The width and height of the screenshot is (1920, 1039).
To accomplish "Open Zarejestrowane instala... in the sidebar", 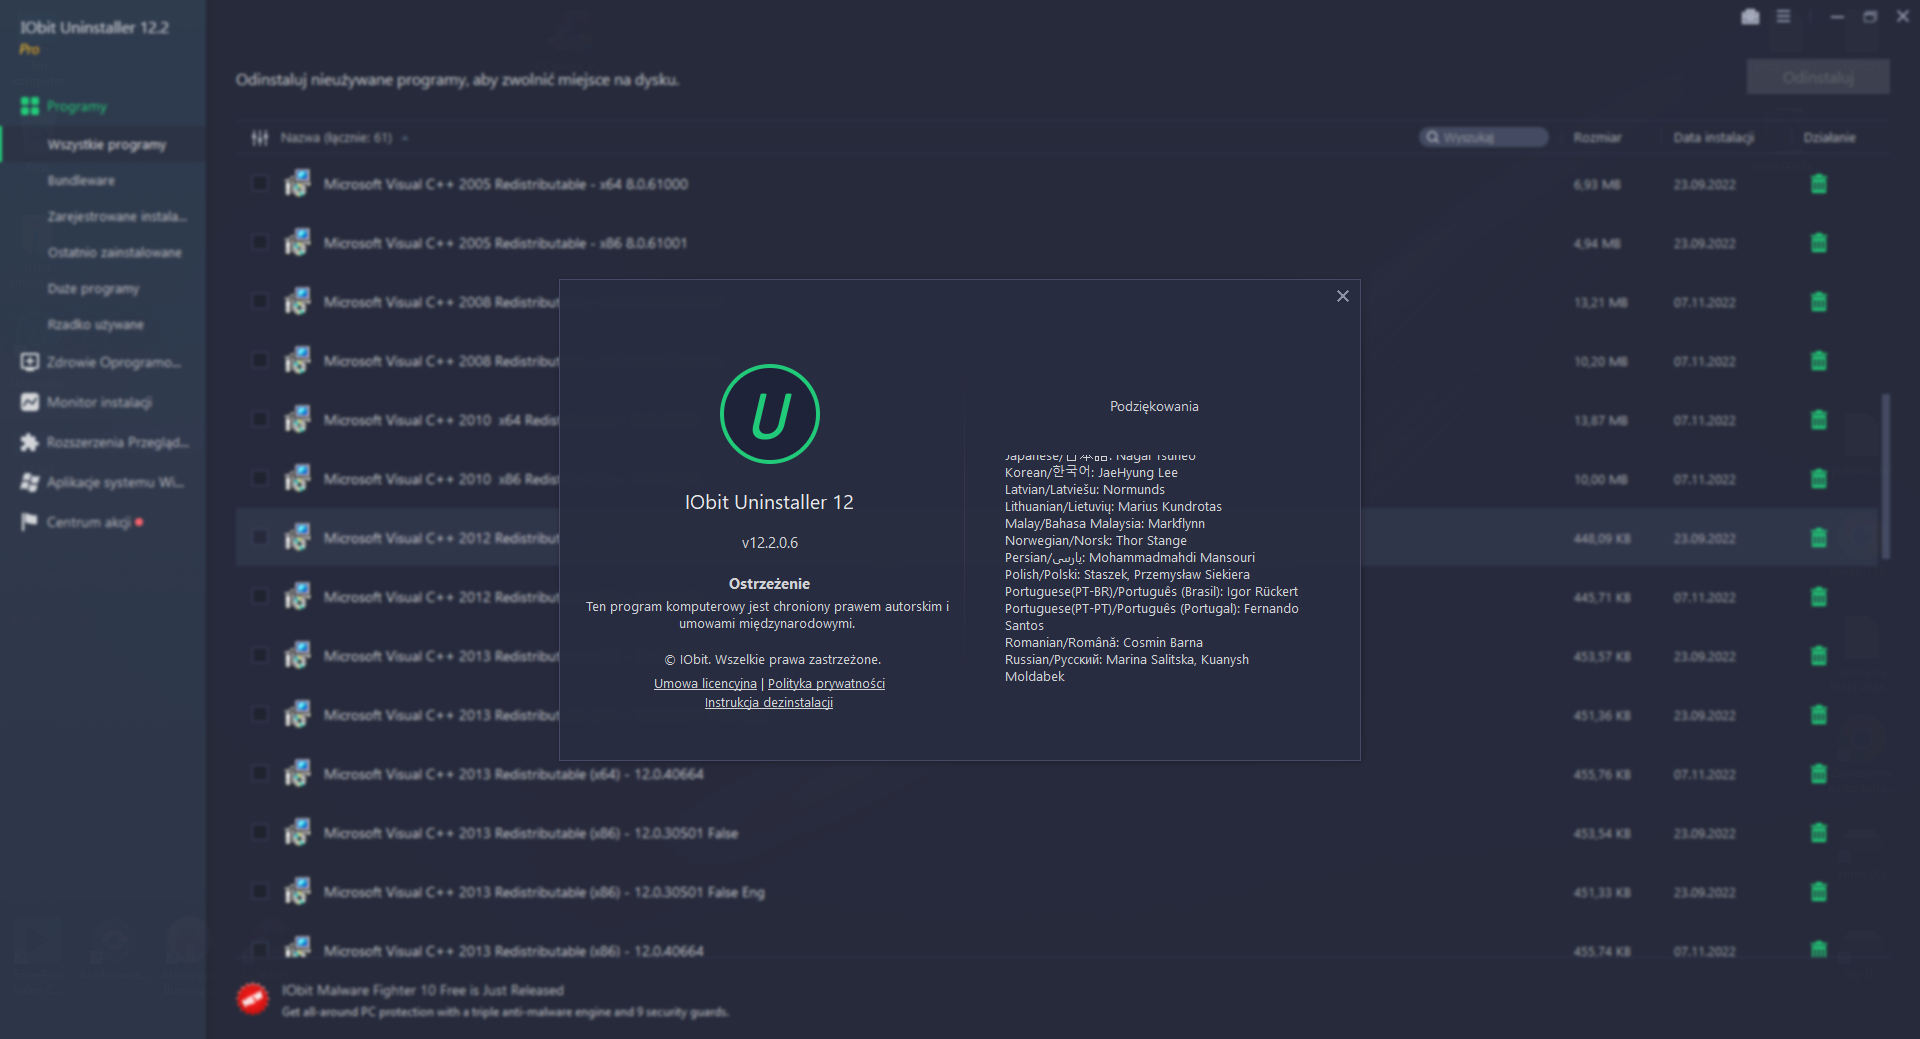I will point(117,217).
